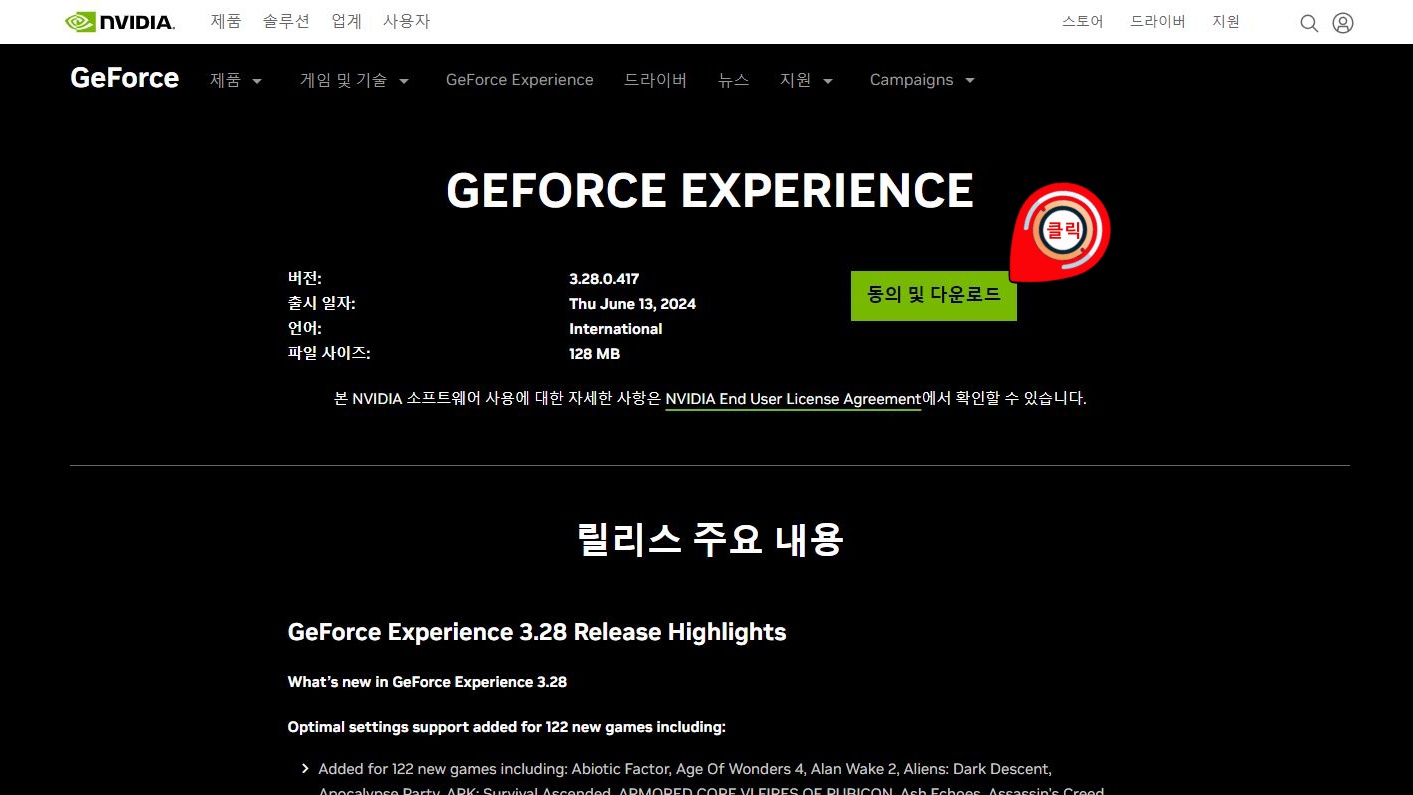Click the 버전: label
1413x795 pixels.
[x=305, y=278]
